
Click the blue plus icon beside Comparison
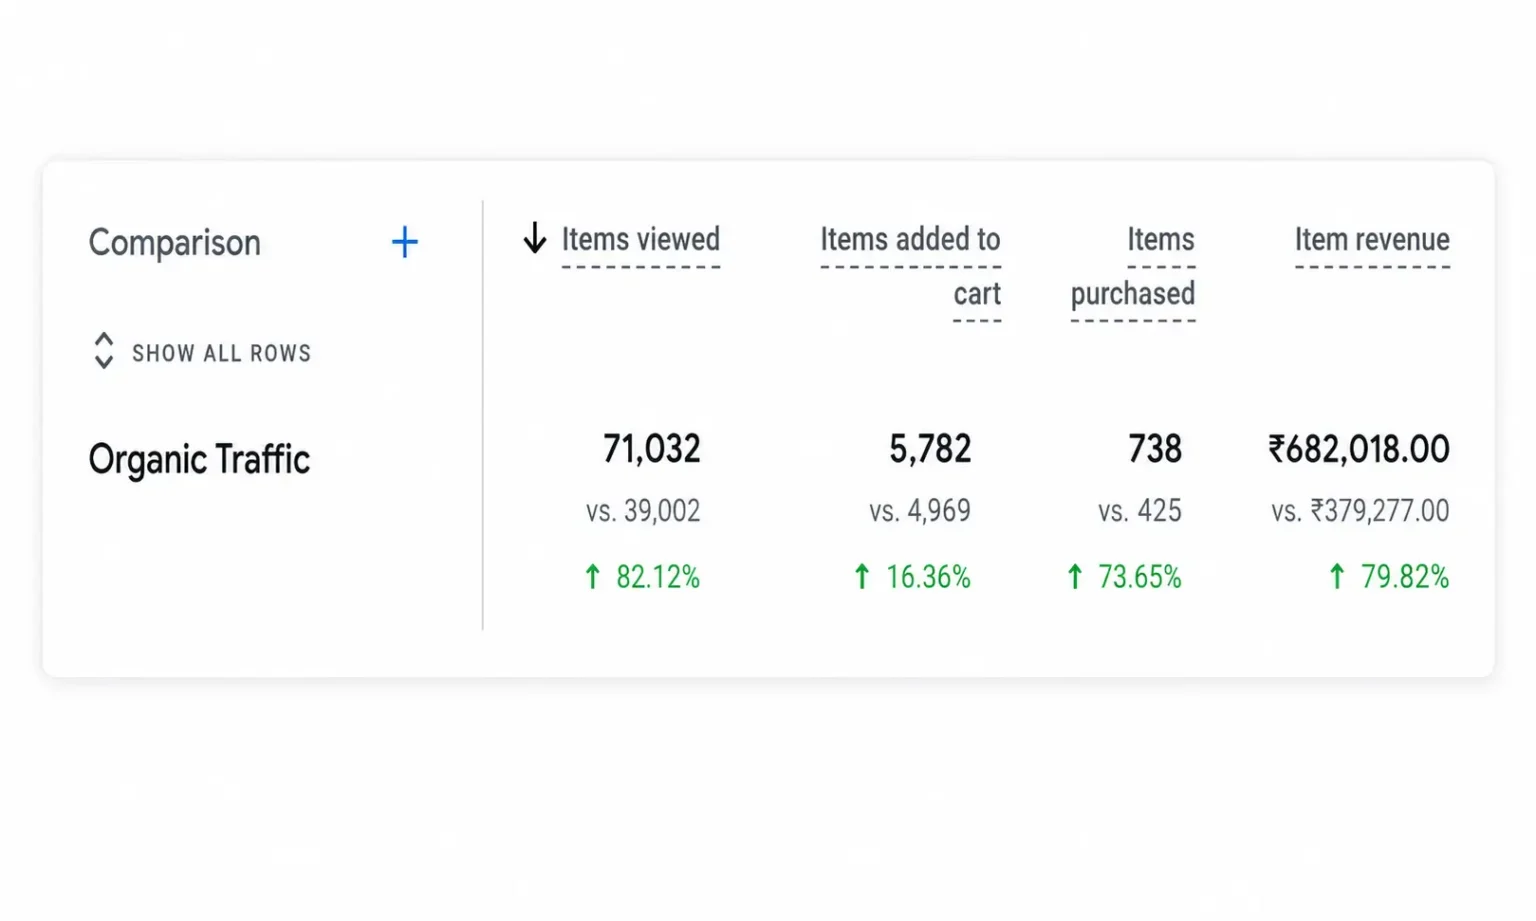404,242
